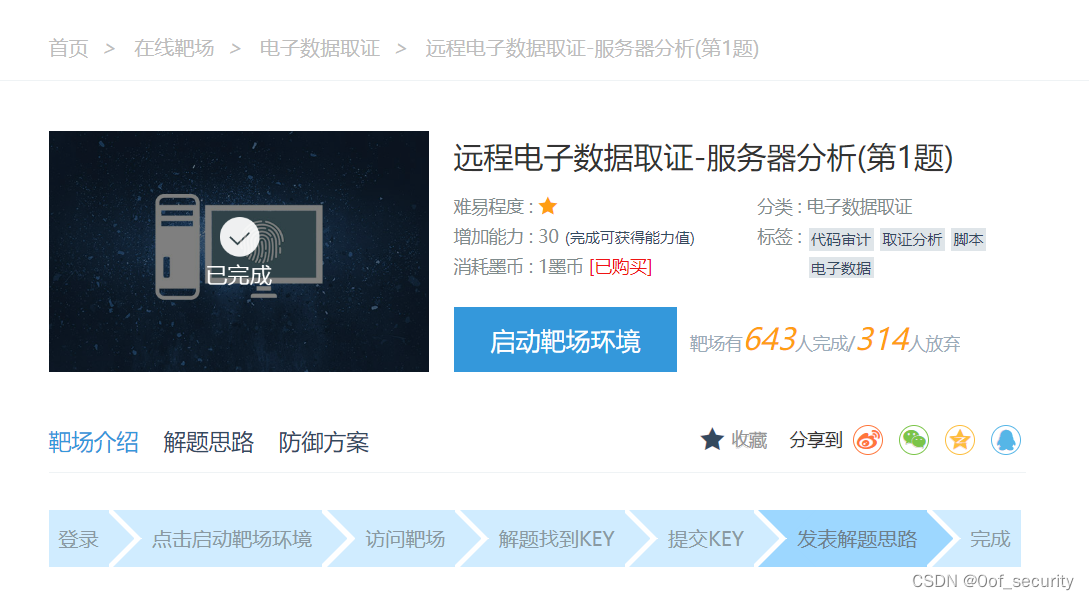
Task: Click the 访问靶场 step
Action: tap(405, 539)
